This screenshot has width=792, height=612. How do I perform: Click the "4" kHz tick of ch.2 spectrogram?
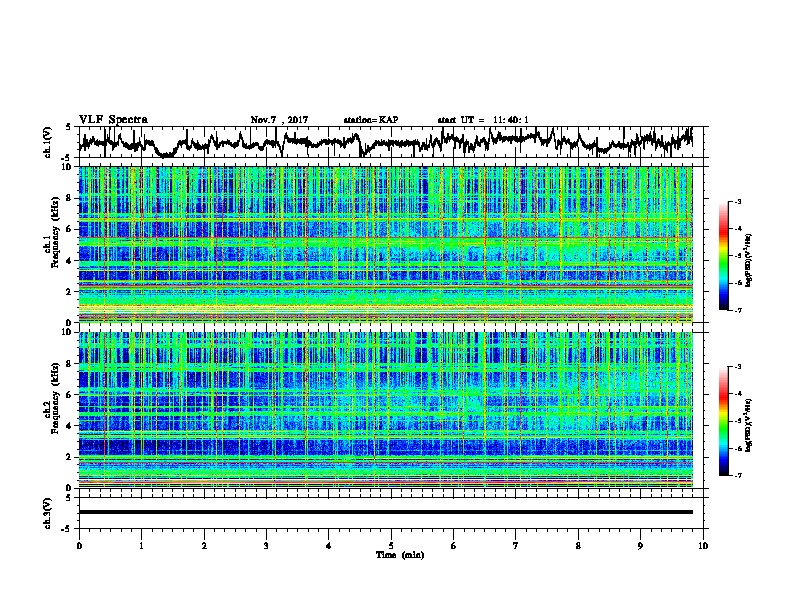pos(70,426)
